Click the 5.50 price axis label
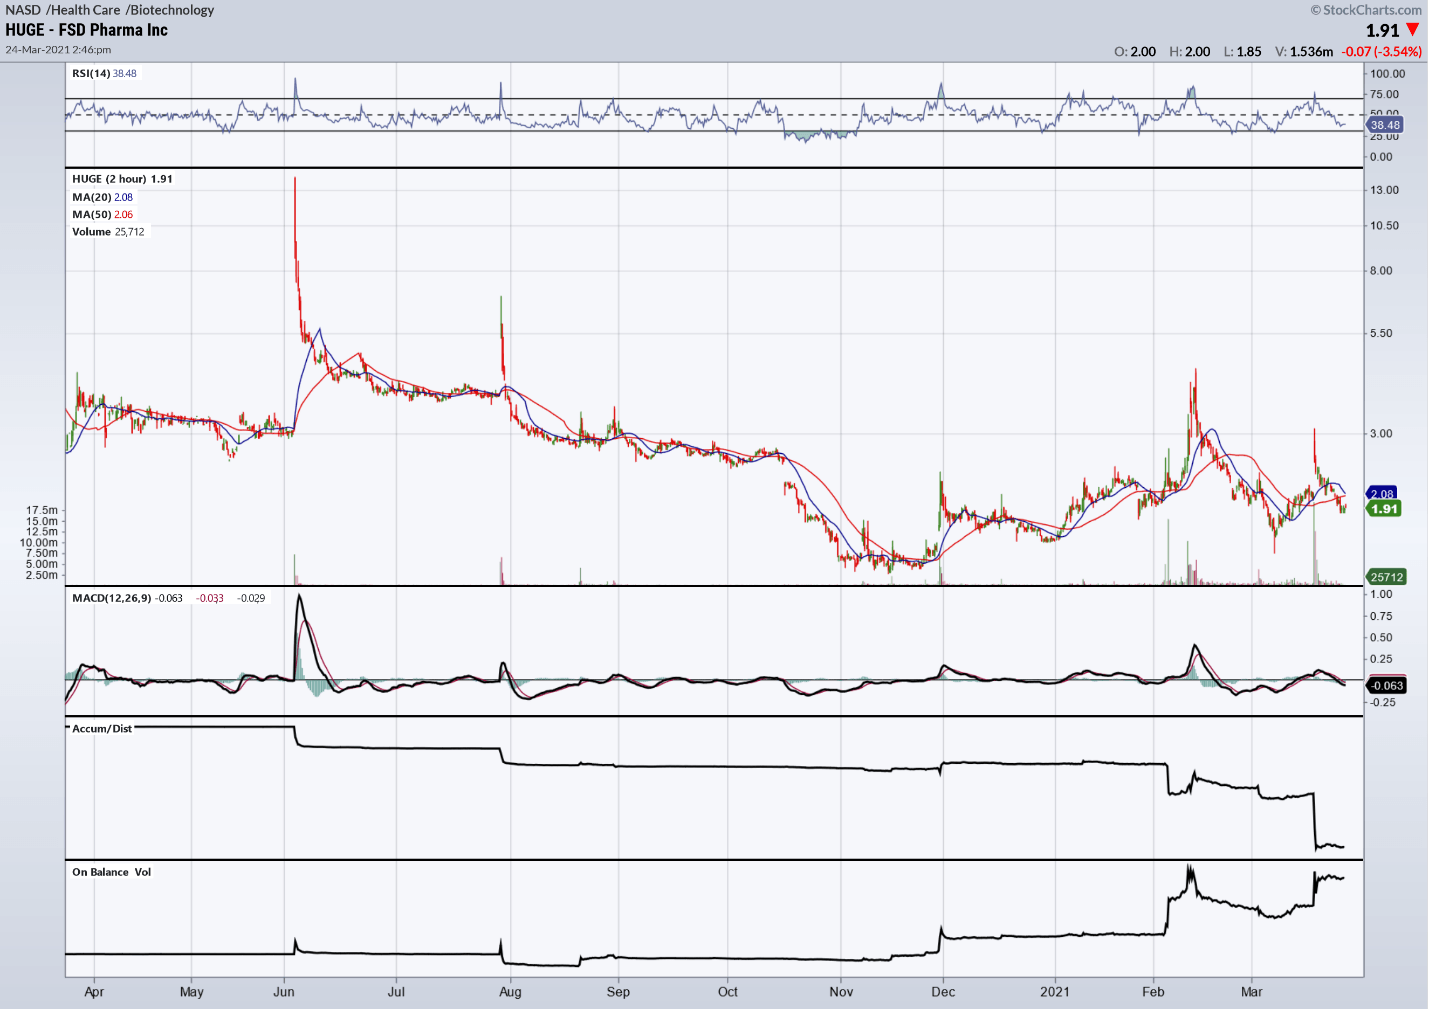Viewport: 1429px width, 1009px height. tap(1381, 334)
